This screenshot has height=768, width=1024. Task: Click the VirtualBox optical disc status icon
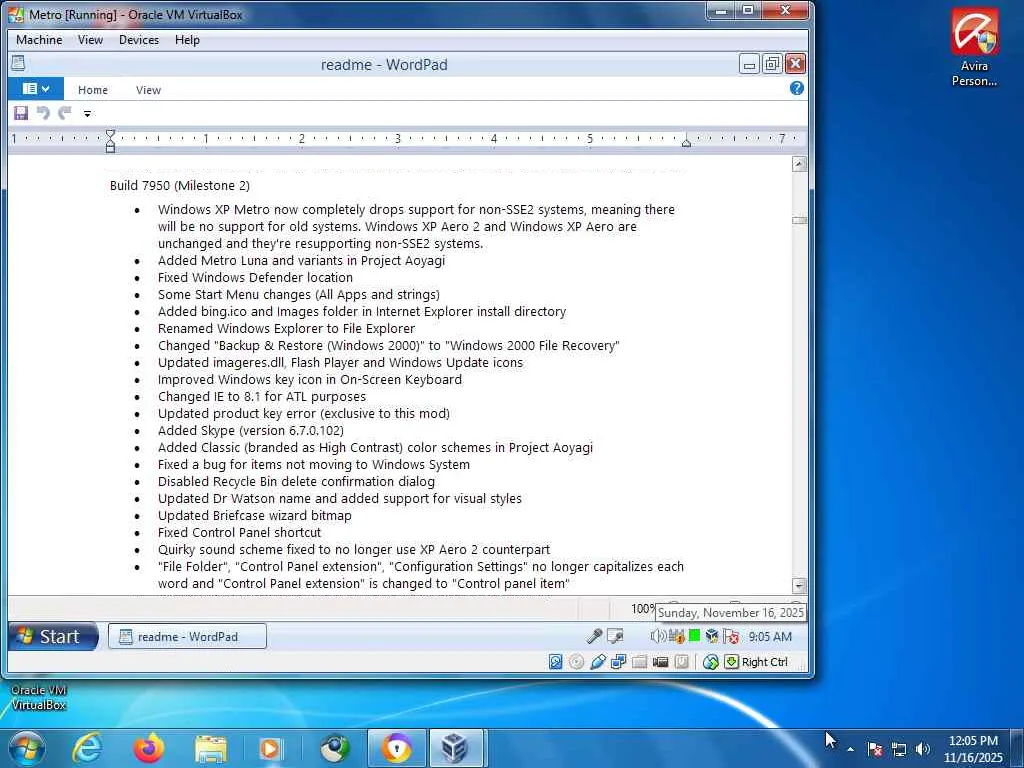click(576, 662)
